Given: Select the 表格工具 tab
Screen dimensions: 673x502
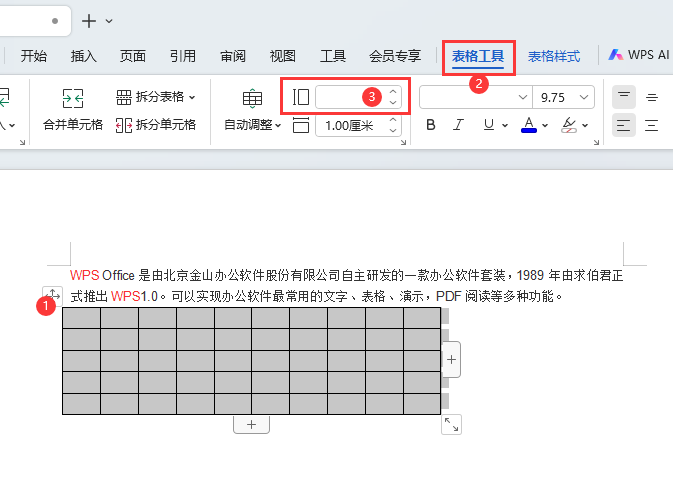Looking at the screenshot, I should point(478,56).
